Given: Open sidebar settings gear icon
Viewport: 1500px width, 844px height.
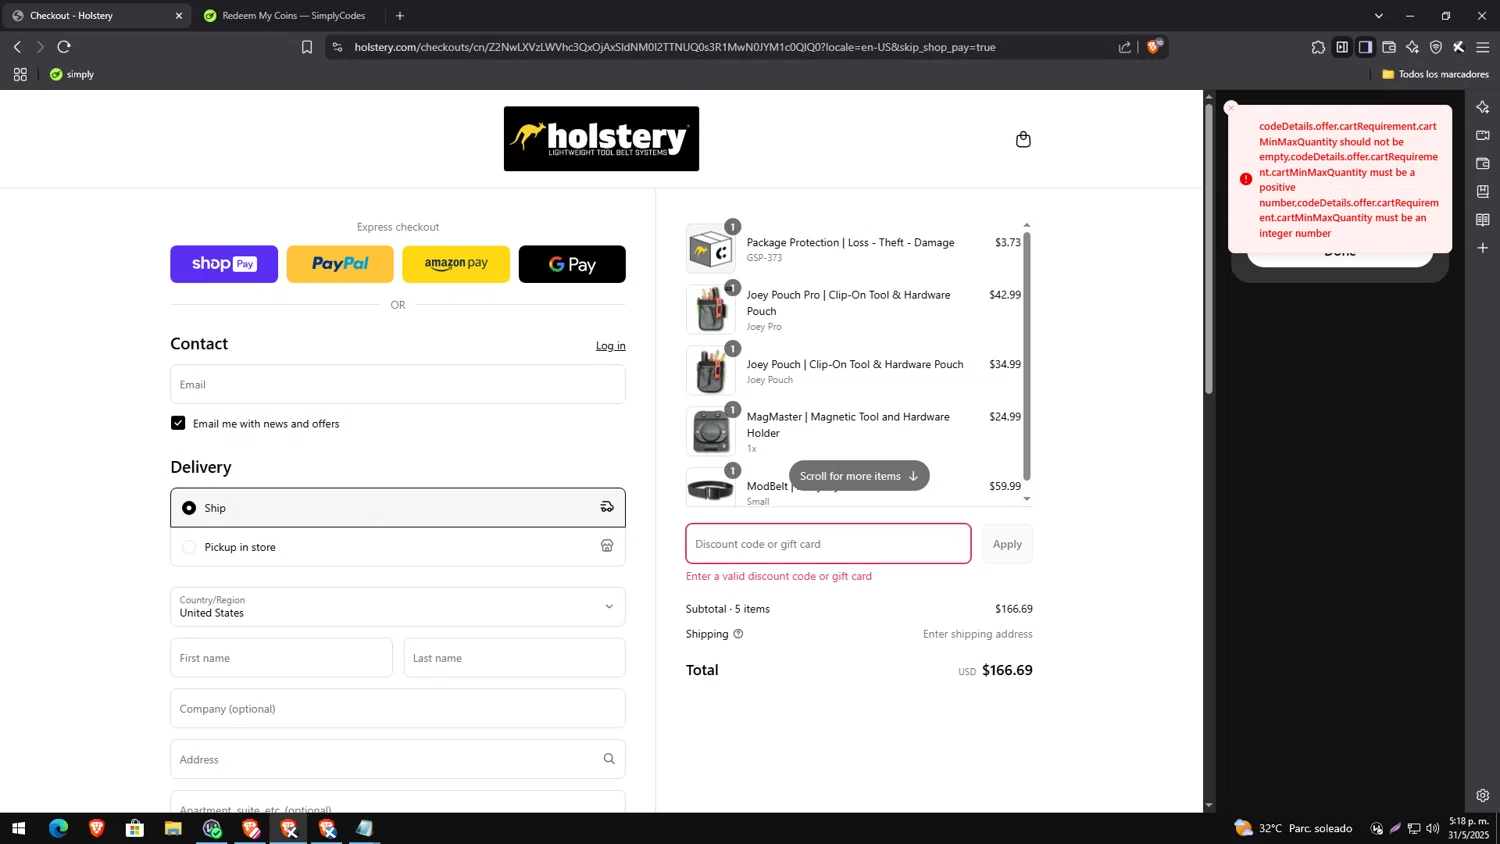Looking at the screenshot, I should pos(1483,796).
